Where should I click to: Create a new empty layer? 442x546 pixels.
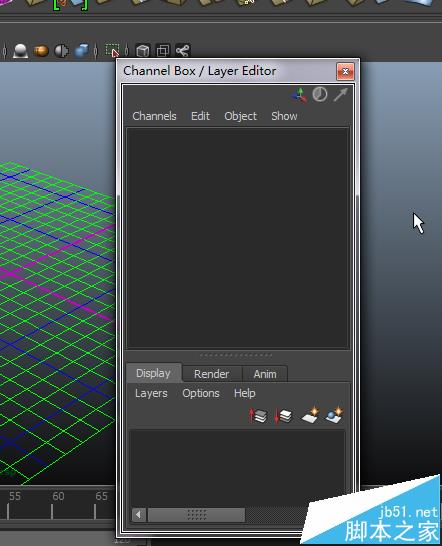click(310, 415)
